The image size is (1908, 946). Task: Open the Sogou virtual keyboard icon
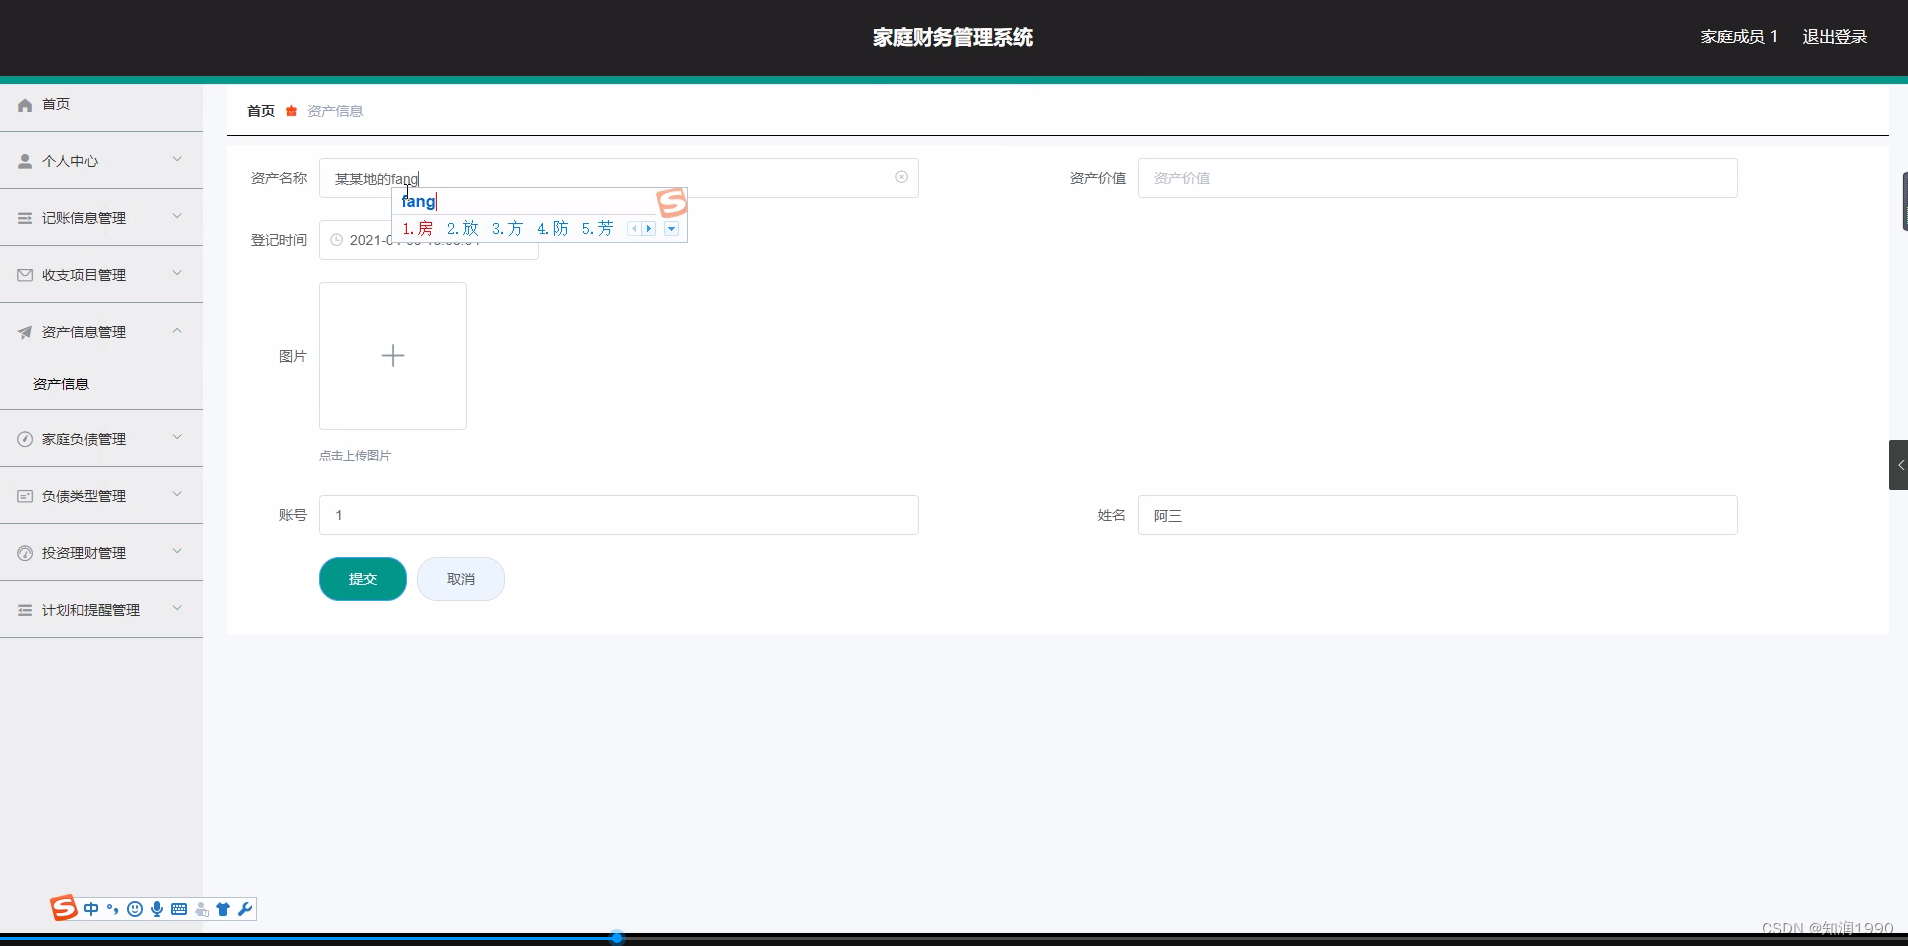pyautogui.click(x=180, y=909)
